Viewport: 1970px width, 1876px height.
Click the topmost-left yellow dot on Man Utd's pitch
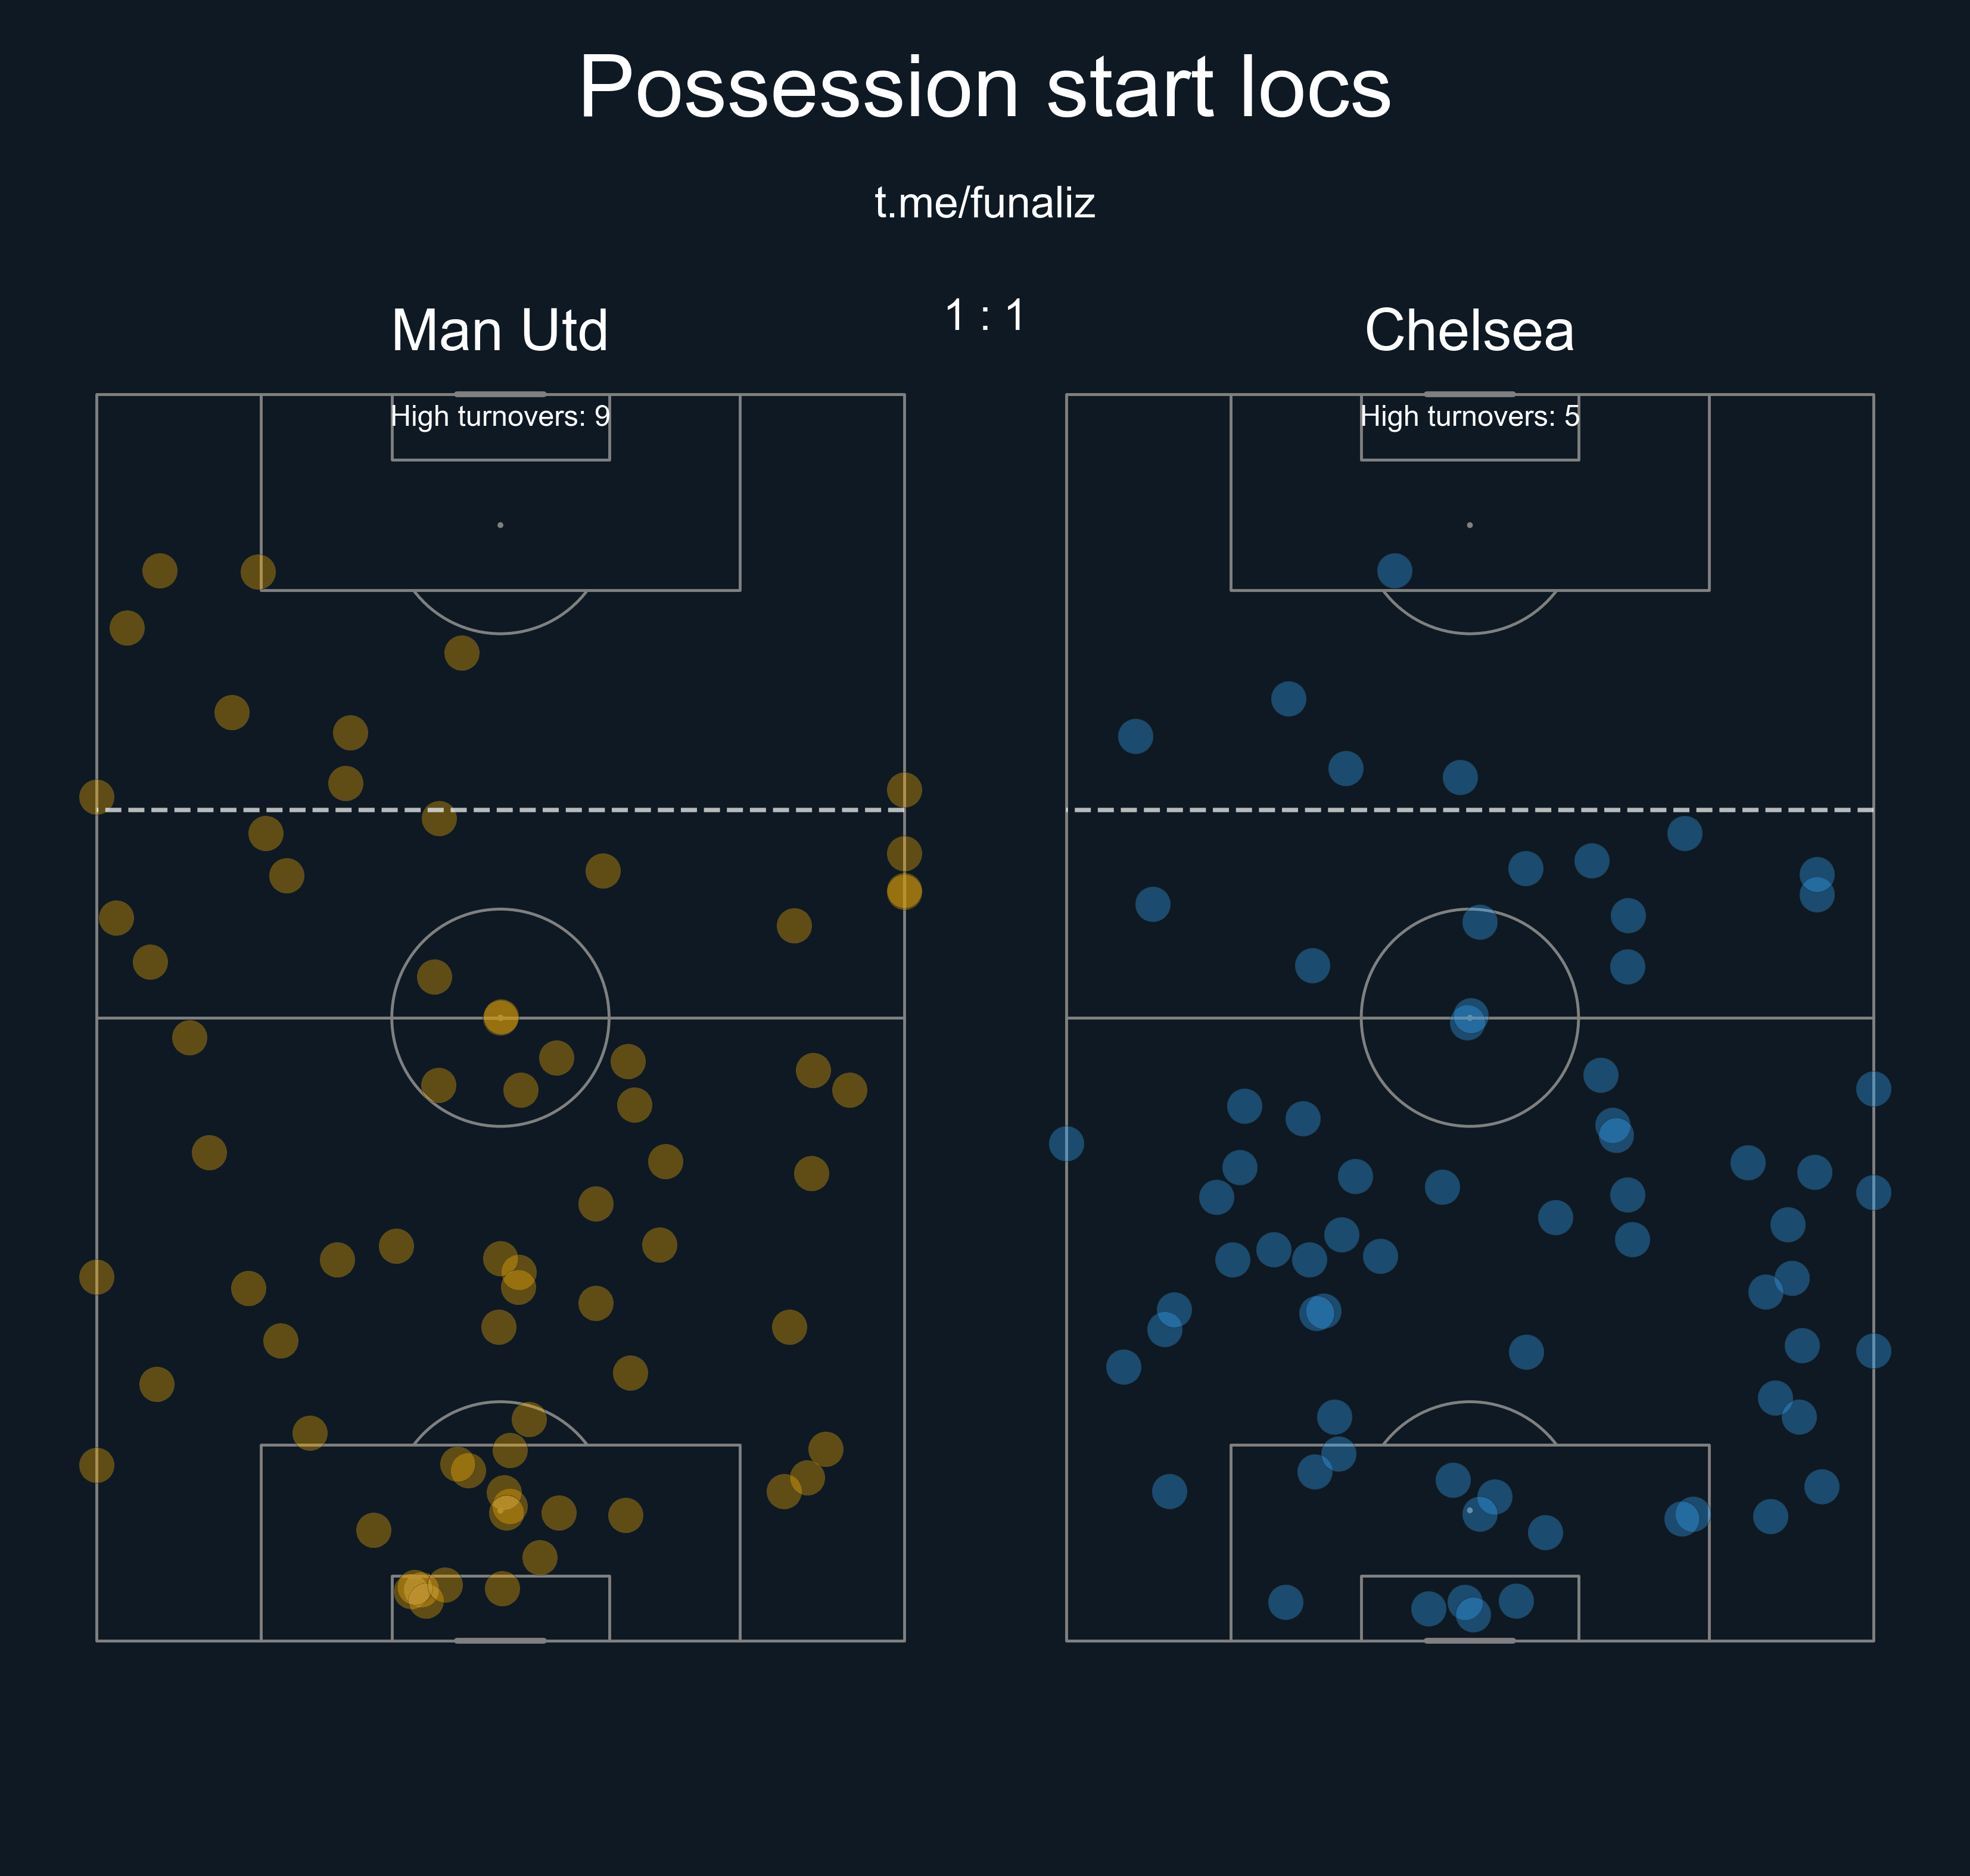tap(160, 571)
